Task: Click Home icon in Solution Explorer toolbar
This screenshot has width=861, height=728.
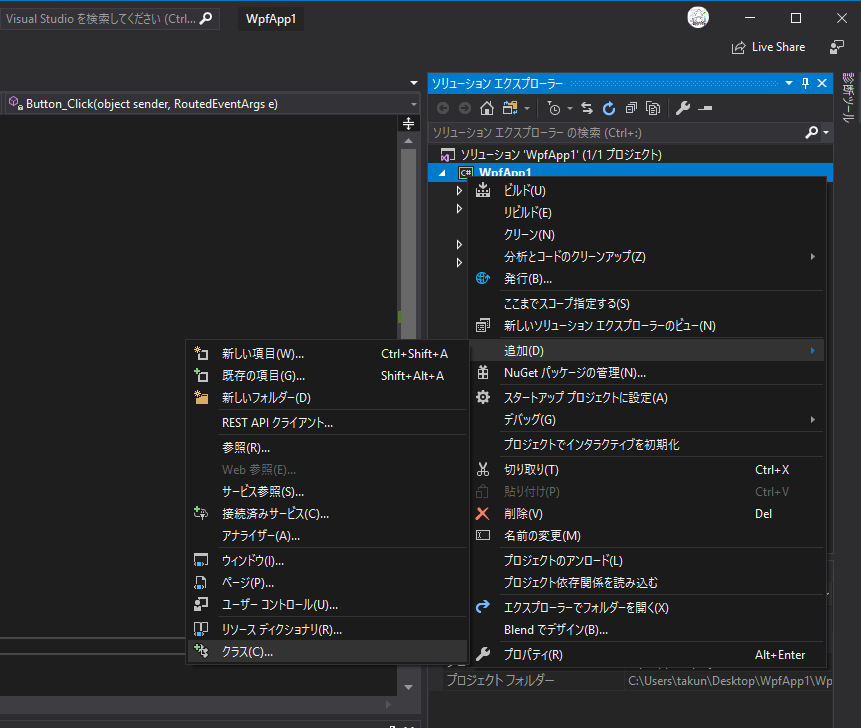Action: [x=487, y=108]
